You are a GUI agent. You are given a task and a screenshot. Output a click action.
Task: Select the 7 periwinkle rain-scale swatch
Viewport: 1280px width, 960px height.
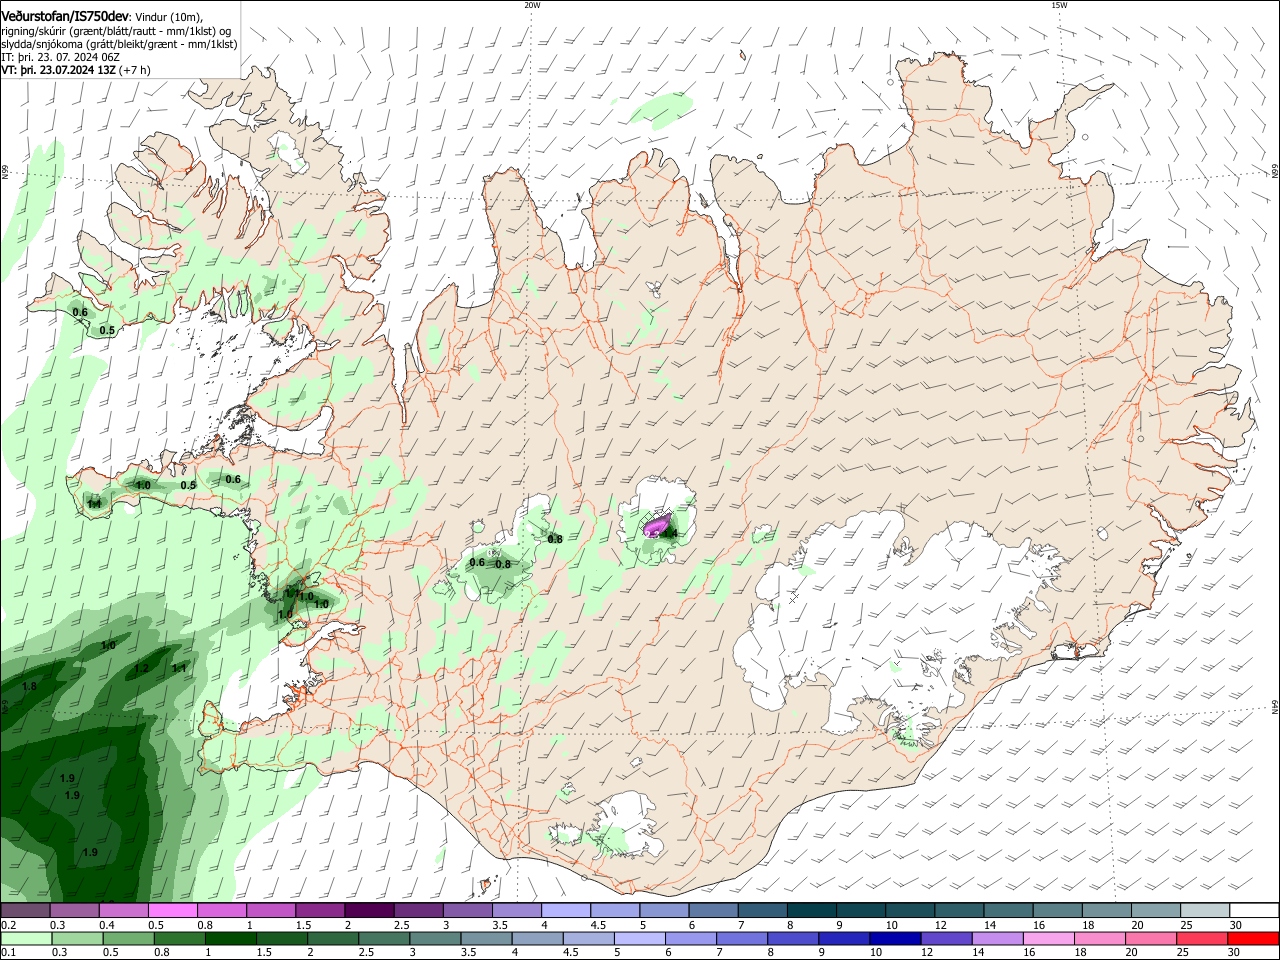742,939
